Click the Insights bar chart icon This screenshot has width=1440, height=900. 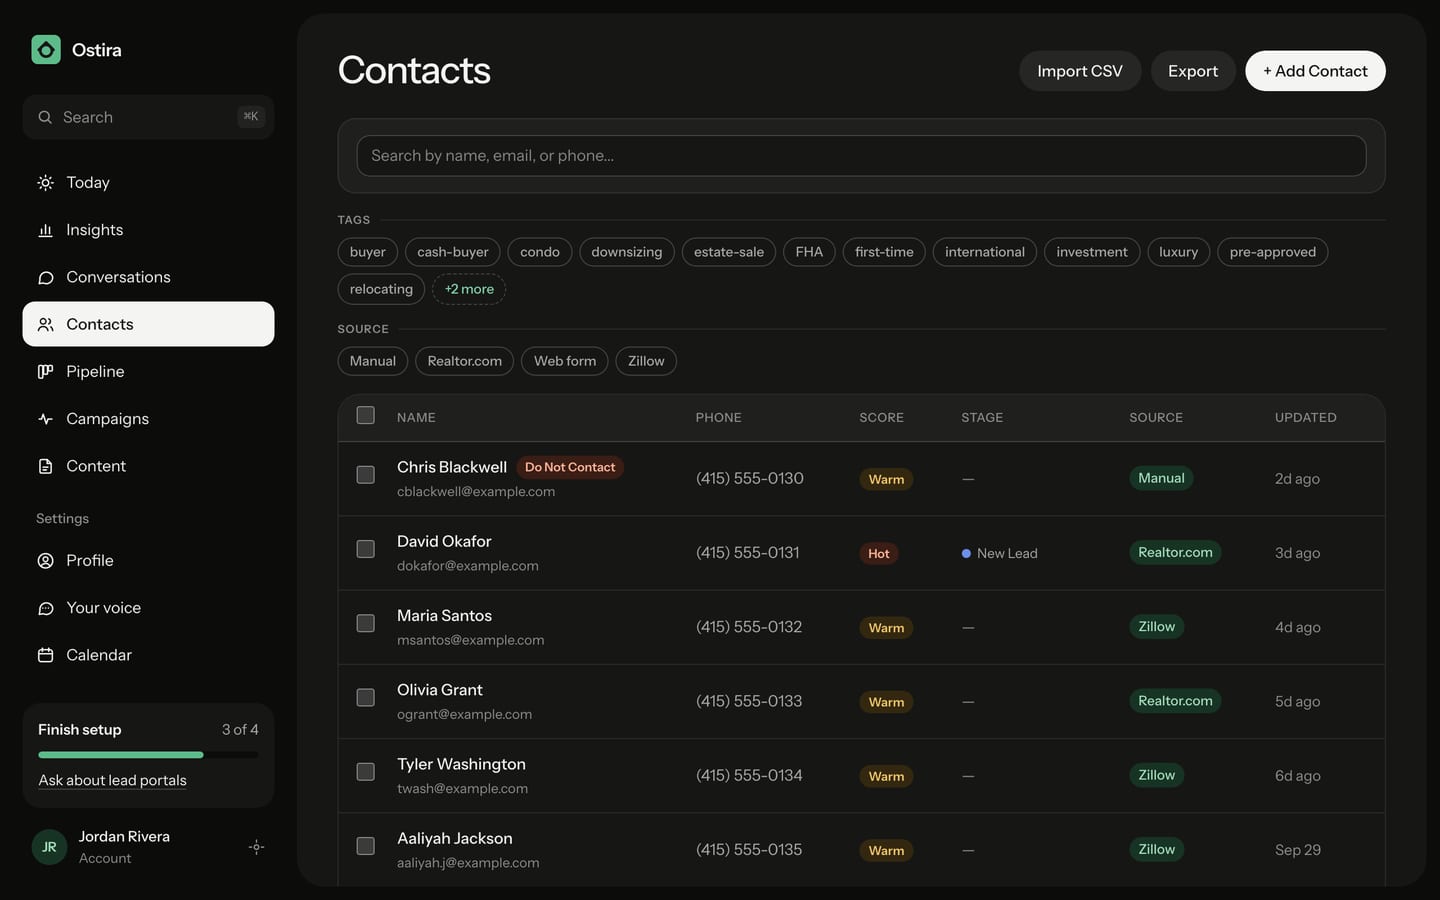[x=45, y=230]
